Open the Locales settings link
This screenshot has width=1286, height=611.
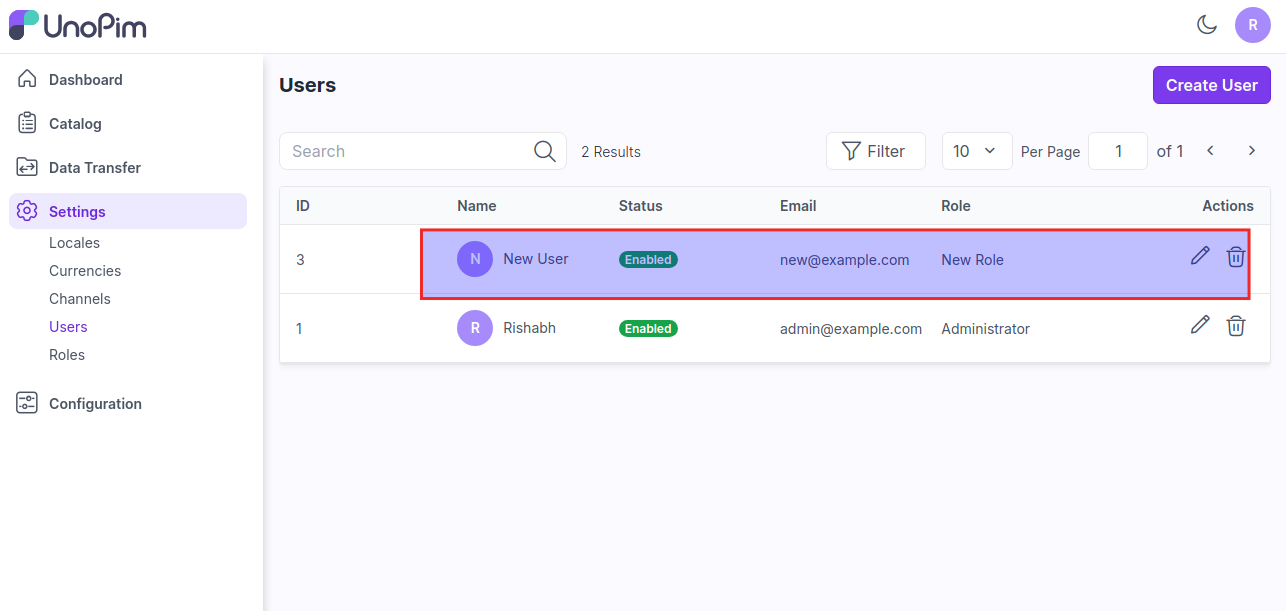(x=74, y=243)
